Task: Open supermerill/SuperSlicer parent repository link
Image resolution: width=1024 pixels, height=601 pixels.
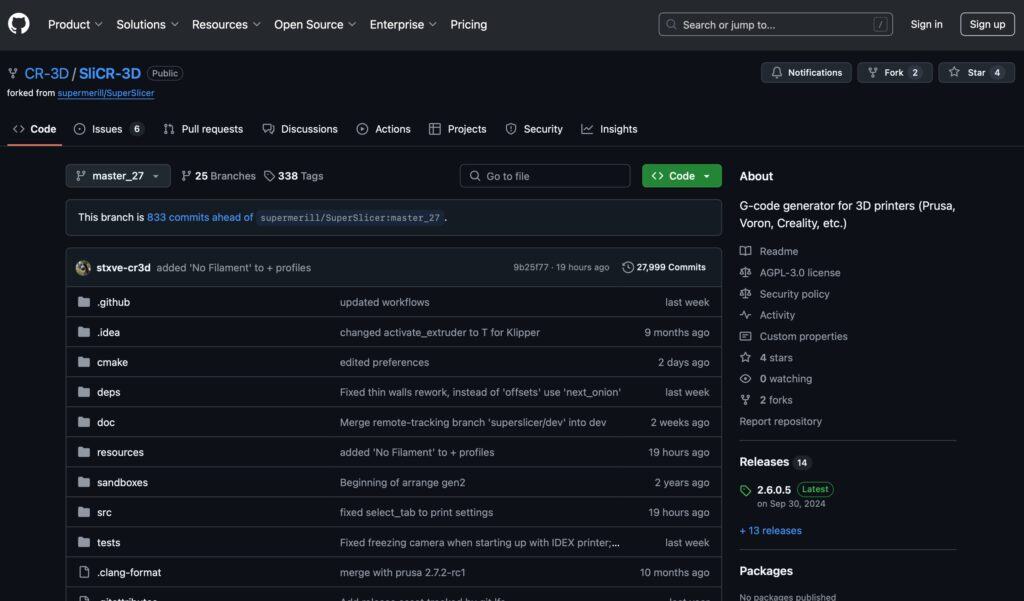Action: pyautogui.click(x=106, y=93)
